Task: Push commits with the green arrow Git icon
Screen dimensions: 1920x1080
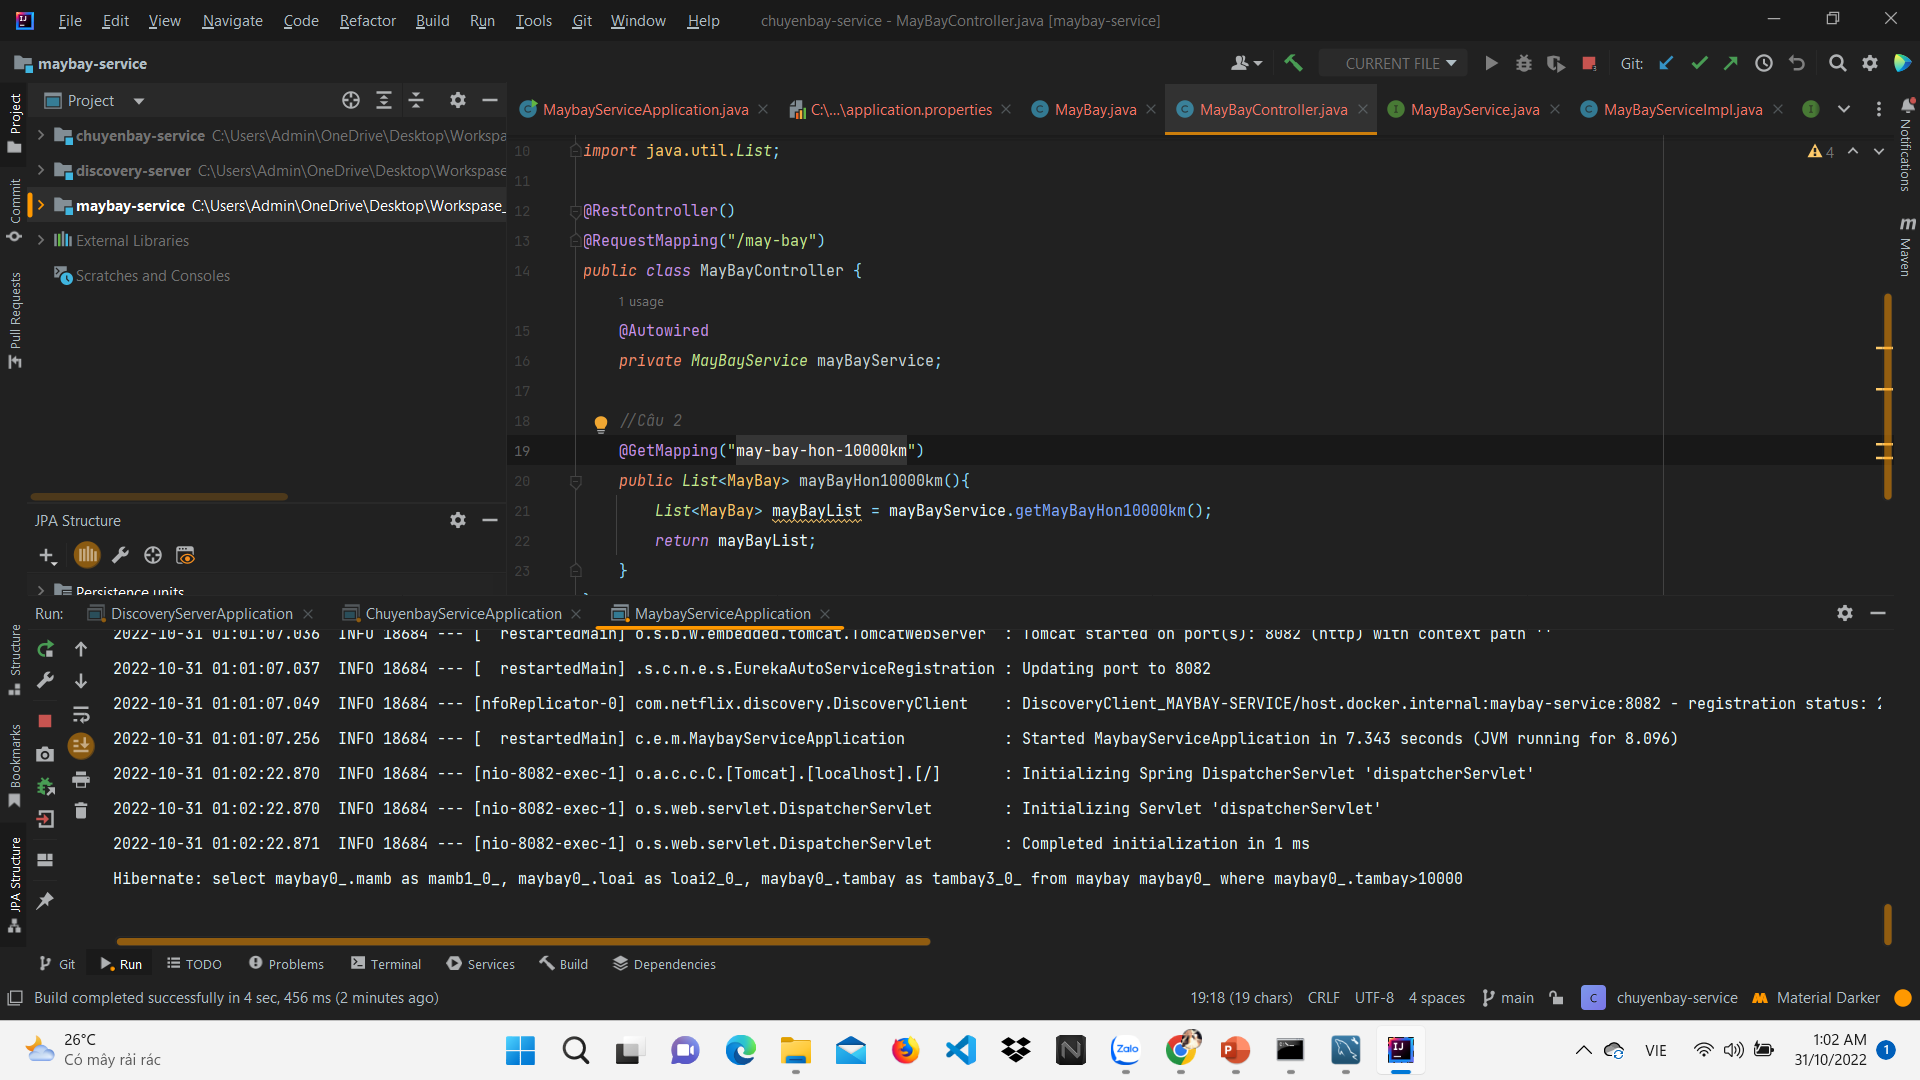Action: [1731, 62]
